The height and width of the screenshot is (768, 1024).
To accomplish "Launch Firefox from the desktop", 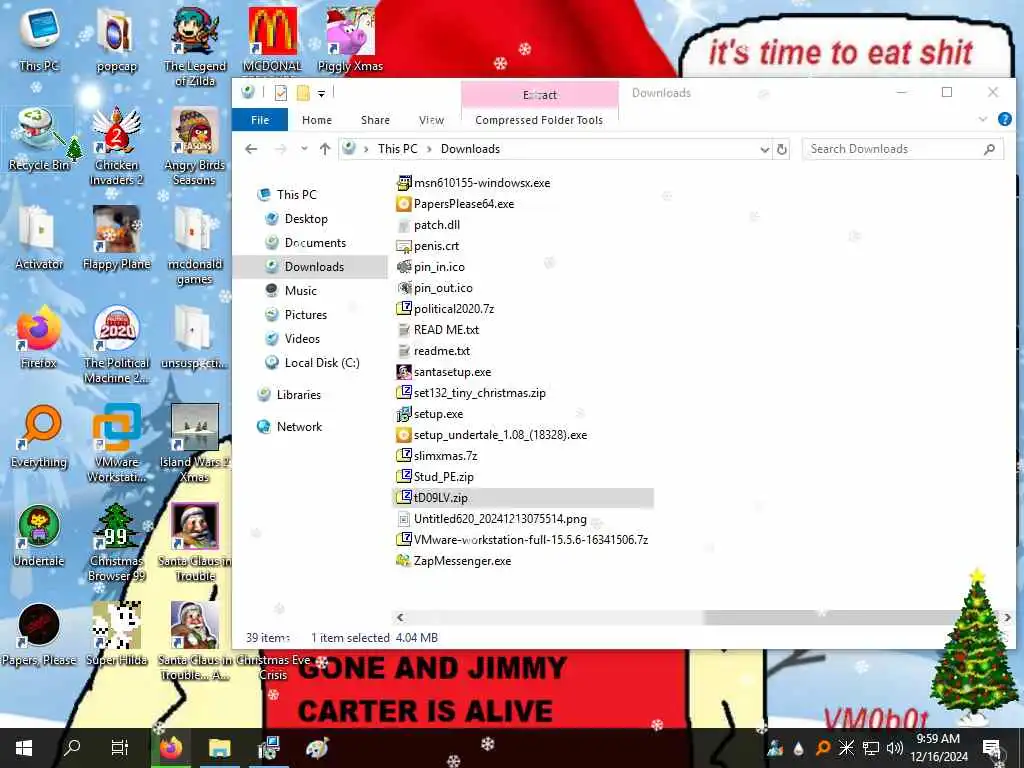I will (39, 336).
